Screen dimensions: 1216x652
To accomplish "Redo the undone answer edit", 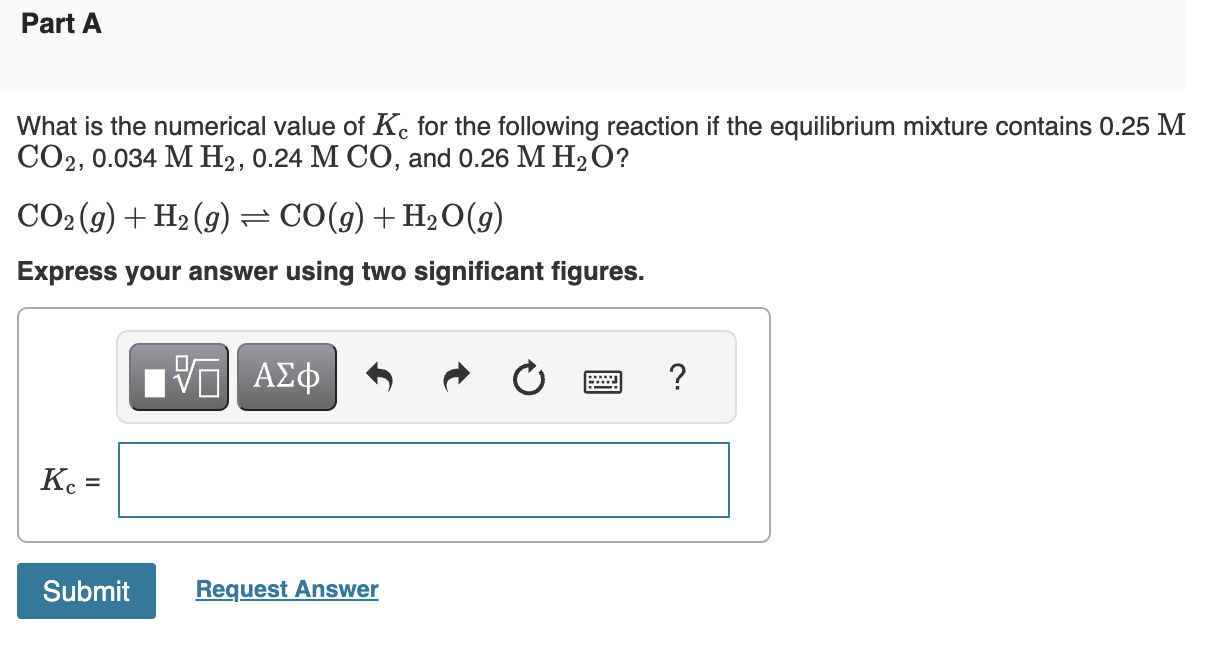I will tap(455, 377).
